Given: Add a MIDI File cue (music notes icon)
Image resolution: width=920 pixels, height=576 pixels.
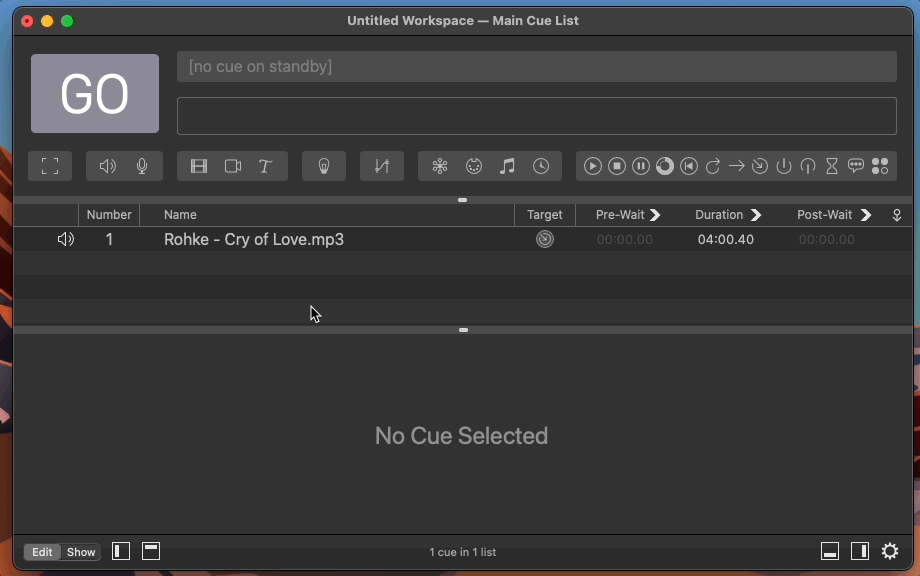Looking at the screenshot, I should pyautogui.click(x=507, y=166).
